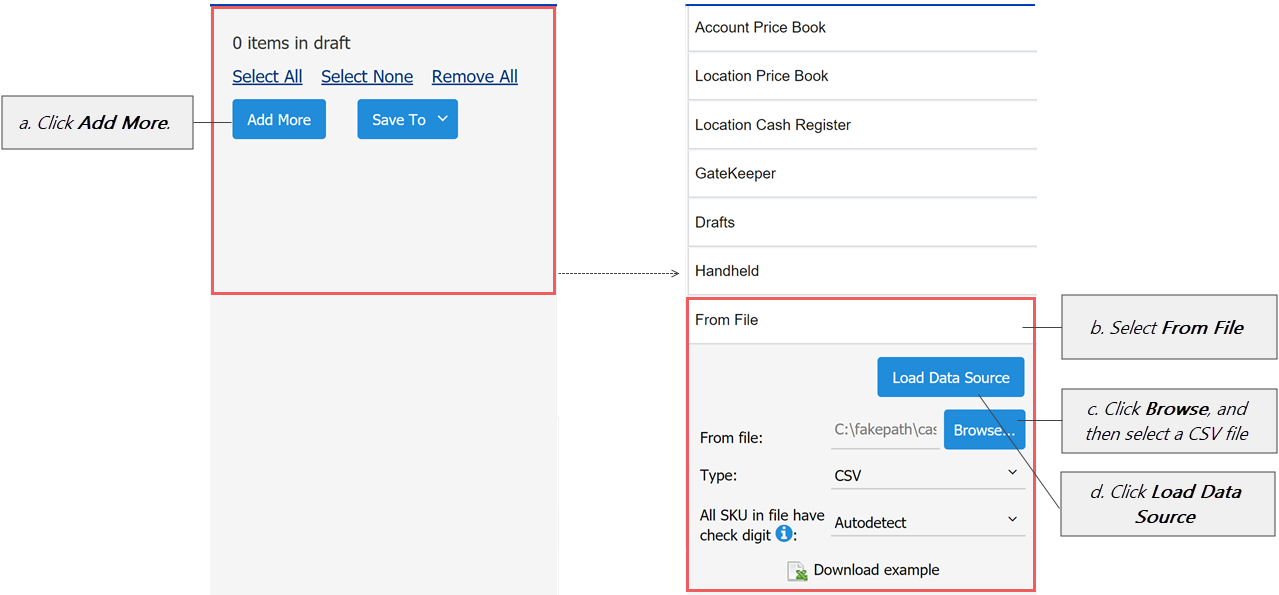Choose Location Cash Register as the source
Screen dimensions: 1279x595
click(772, 124)
